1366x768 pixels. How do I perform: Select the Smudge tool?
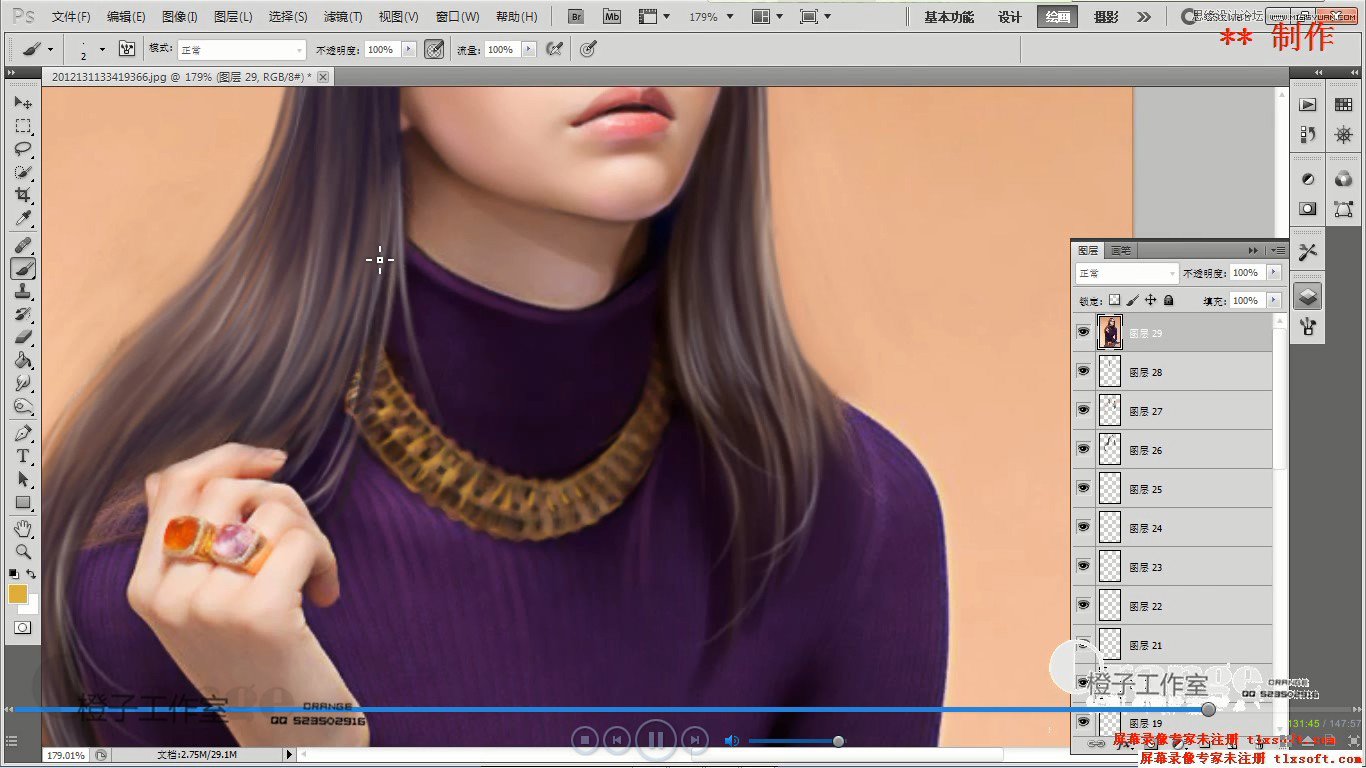pyautogui.click(x=22, y=383)
